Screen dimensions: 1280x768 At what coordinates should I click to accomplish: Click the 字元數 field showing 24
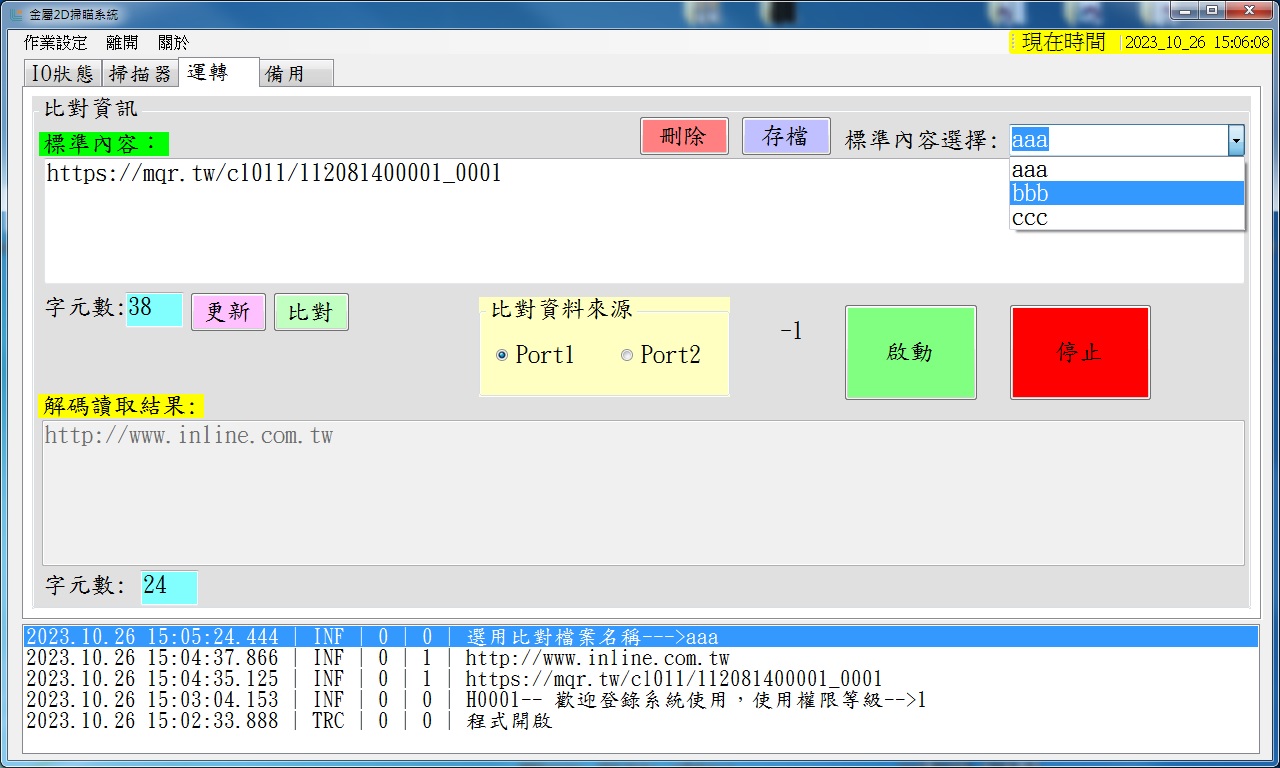pyautogui.click(x=169, y=587)
